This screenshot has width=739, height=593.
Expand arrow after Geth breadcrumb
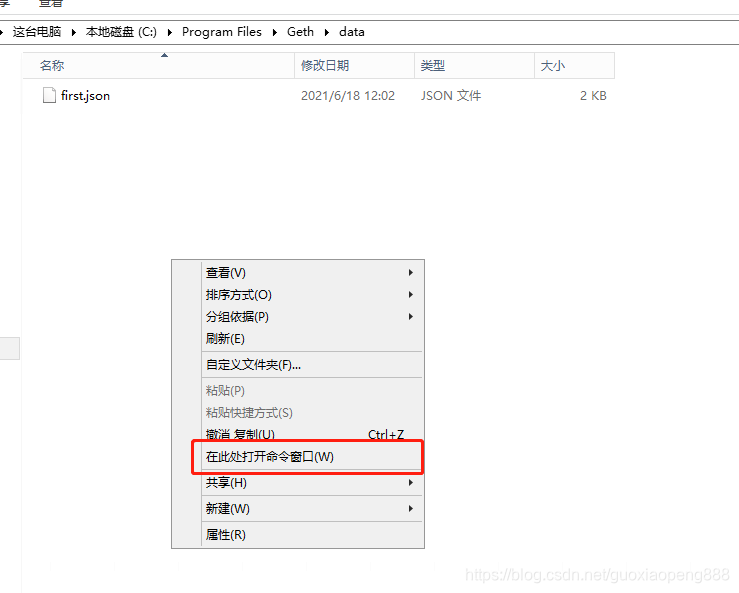[x=327, y=32]
